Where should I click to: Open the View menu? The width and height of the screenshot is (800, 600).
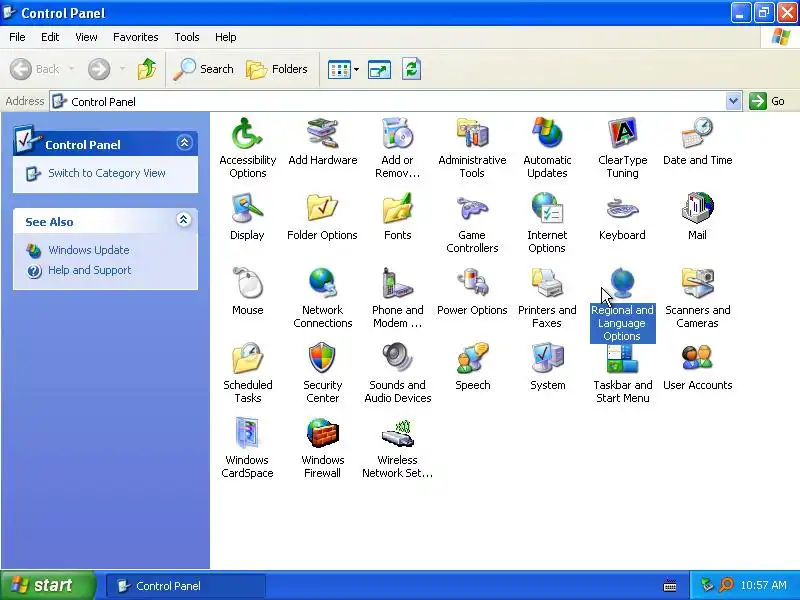pyautogui.click(x=86, y=37)
